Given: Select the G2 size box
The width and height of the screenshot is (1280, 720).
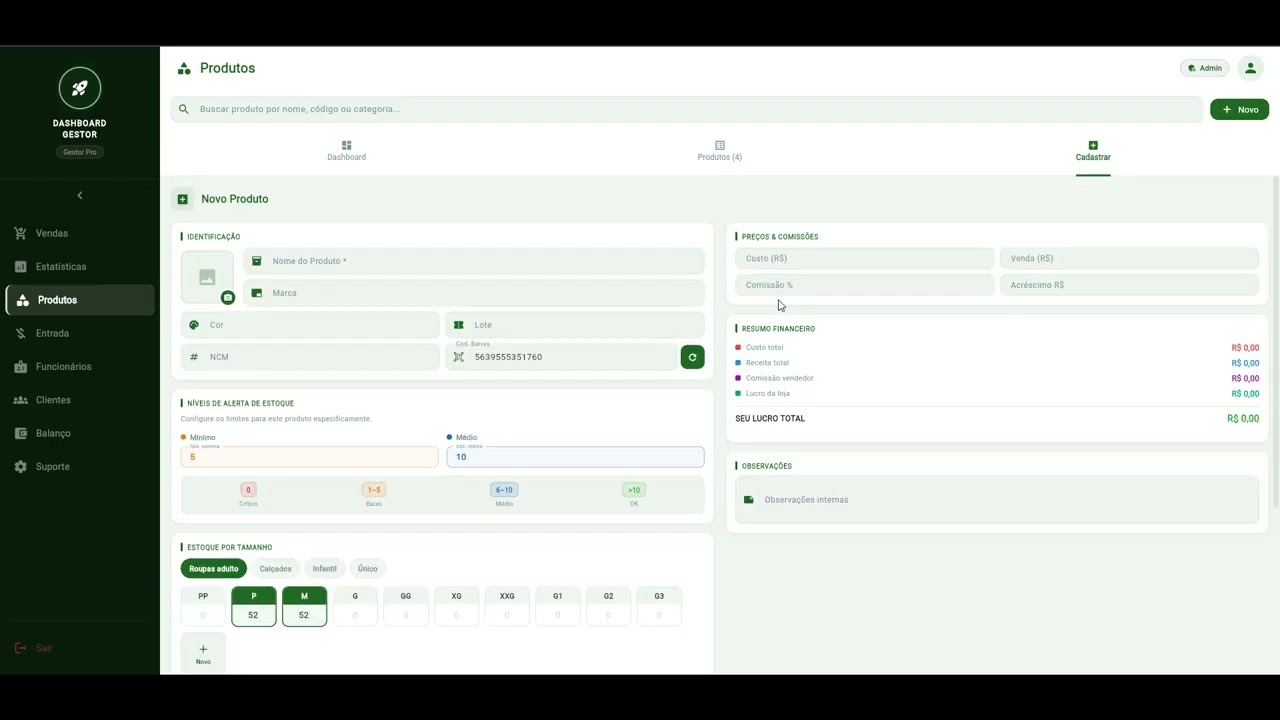Looking at the screenshot, I should coord(608,606).
